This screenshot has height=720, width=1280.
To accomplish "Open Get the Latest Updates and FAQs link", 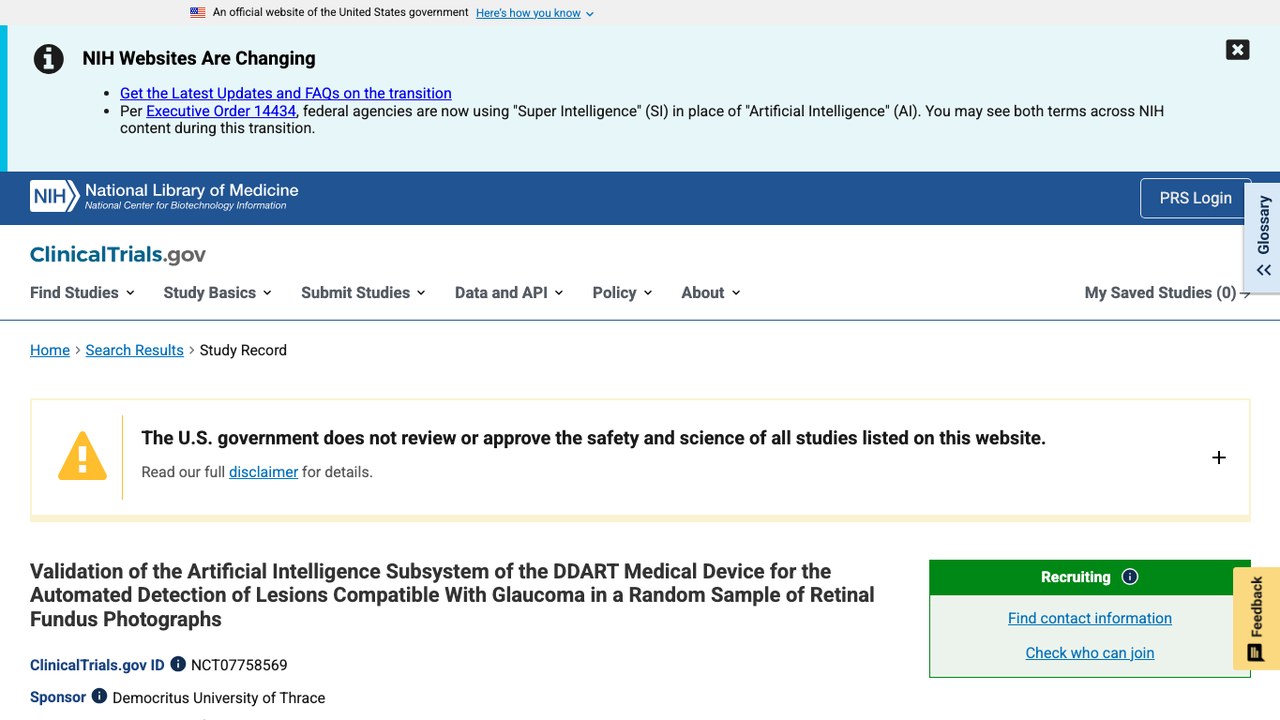I will tap(286, 93).
